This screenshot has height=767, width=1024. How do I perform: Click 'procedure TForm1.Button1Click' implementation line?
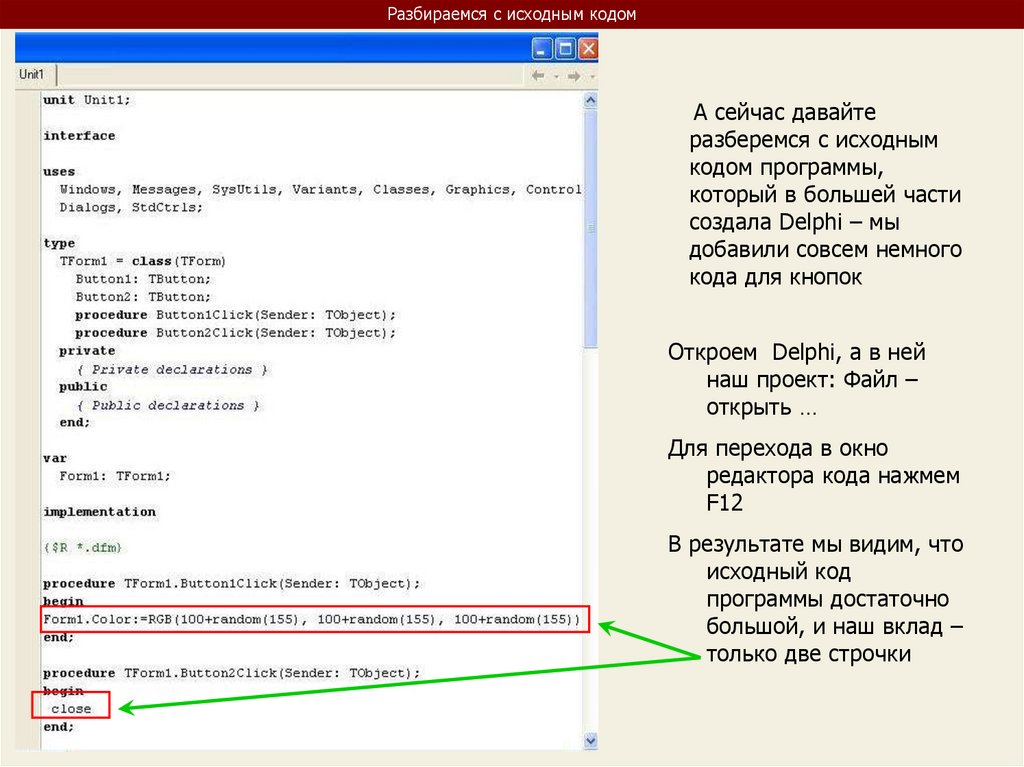click(232, 583)
